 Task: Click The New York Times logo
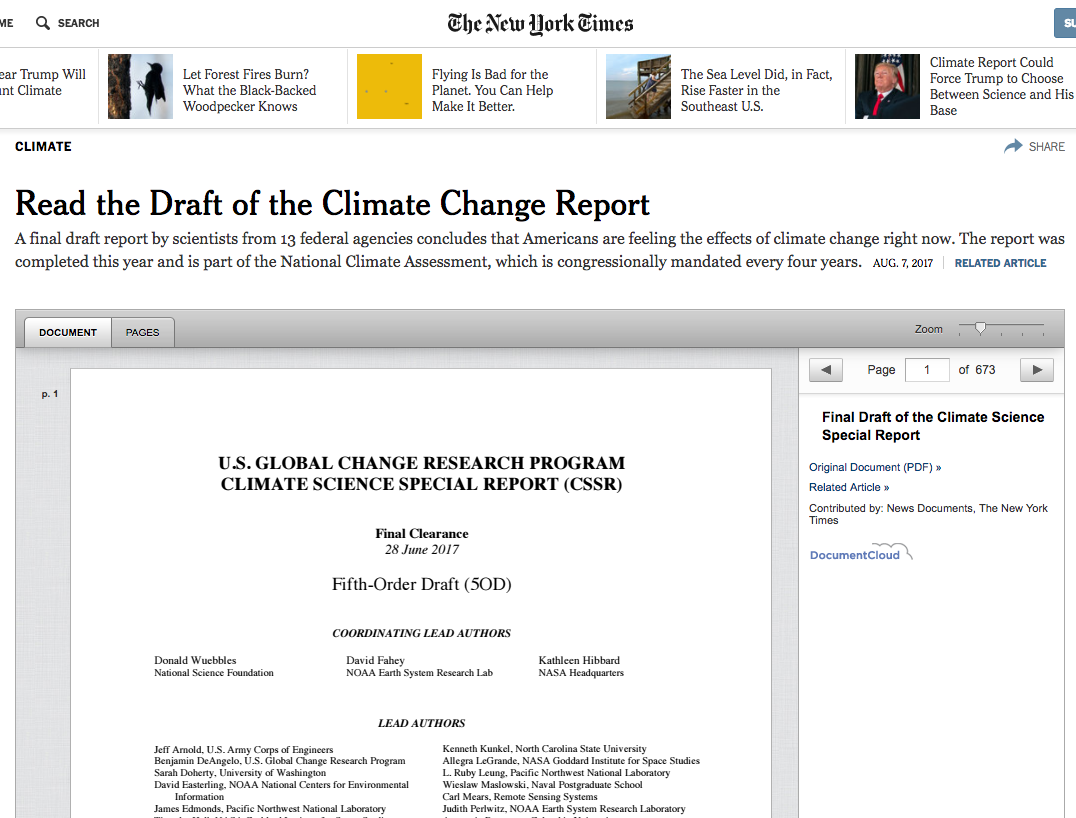pyautogui.click(x=540, y=23)
